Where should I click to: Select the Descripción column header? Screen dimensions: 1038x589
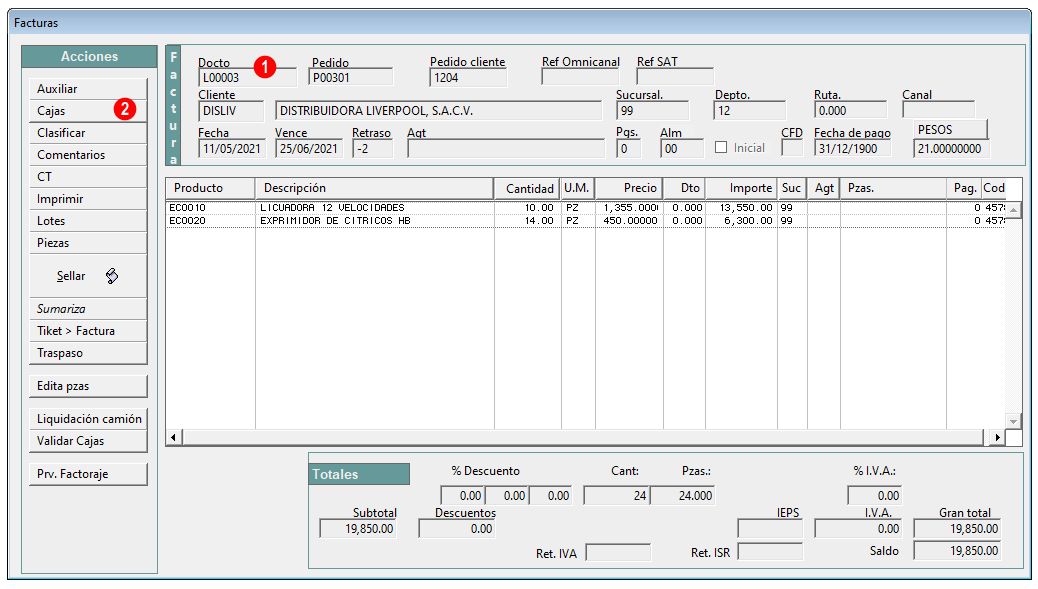(x=375, y=188)
